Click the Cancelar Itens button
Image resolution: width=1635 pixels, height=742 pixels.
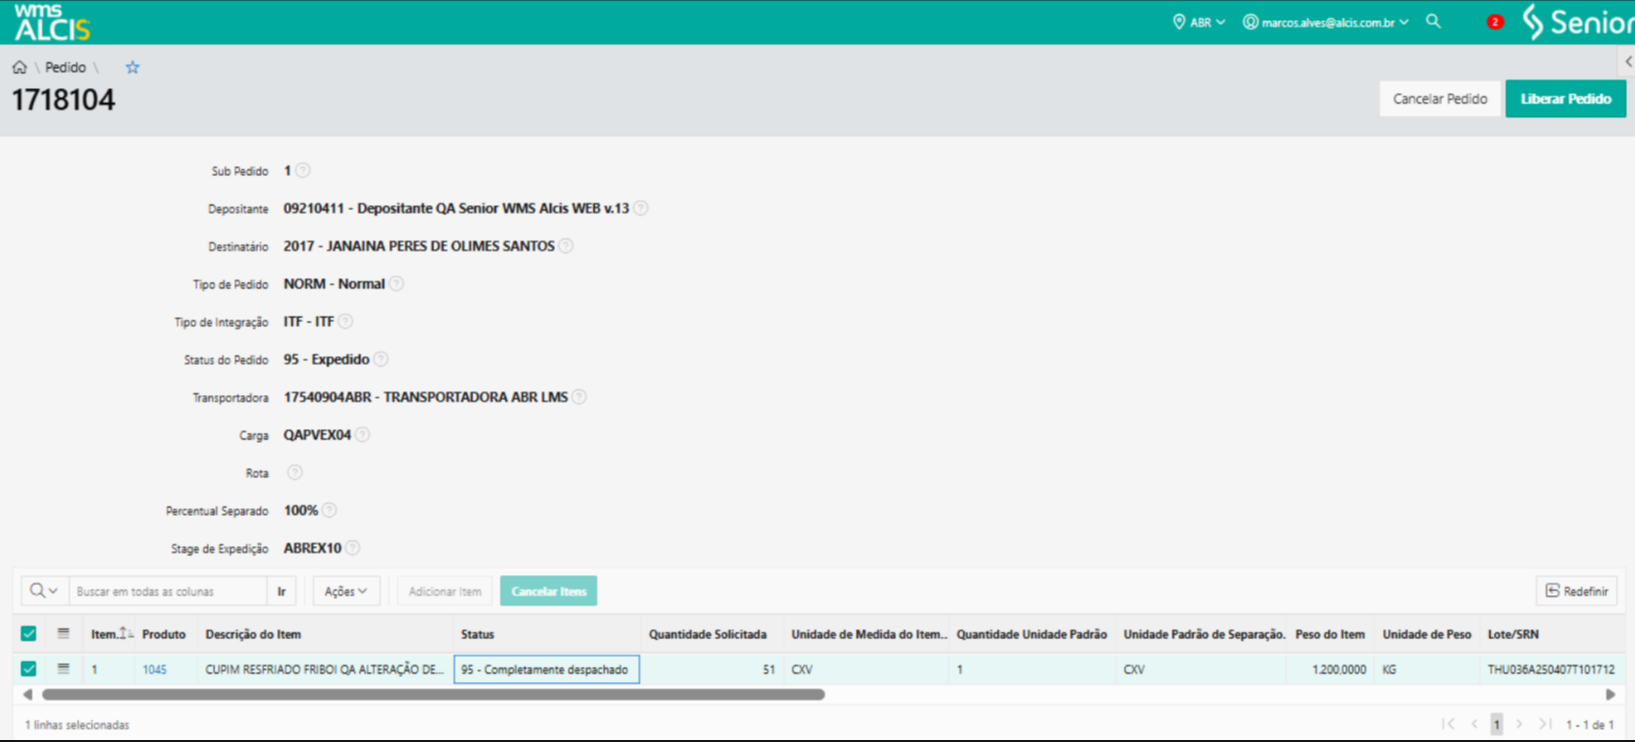(x=549, y=591)
